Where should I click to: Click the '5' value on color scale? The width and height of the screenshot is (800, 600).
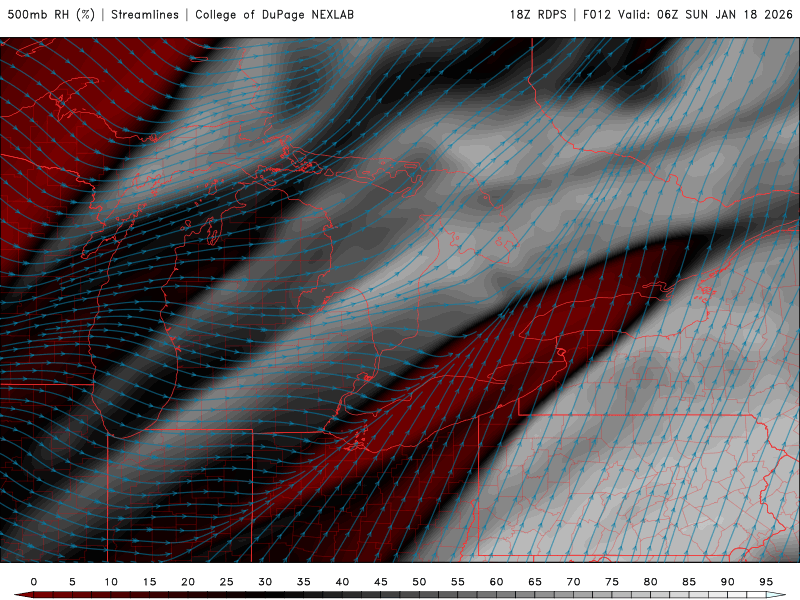pos(72,582)
